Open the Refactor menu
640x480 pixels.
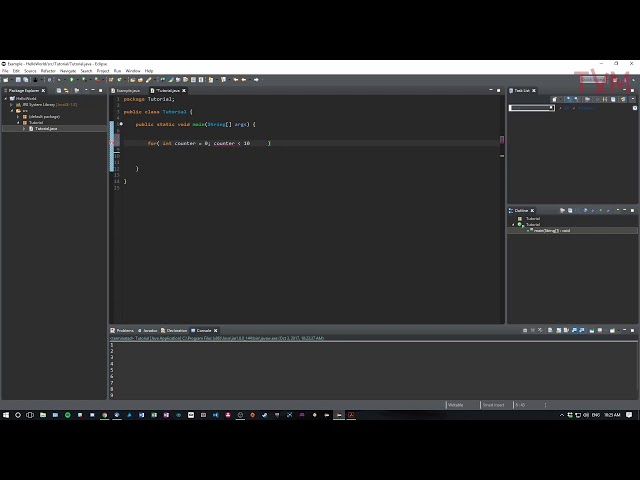(48, 71)
